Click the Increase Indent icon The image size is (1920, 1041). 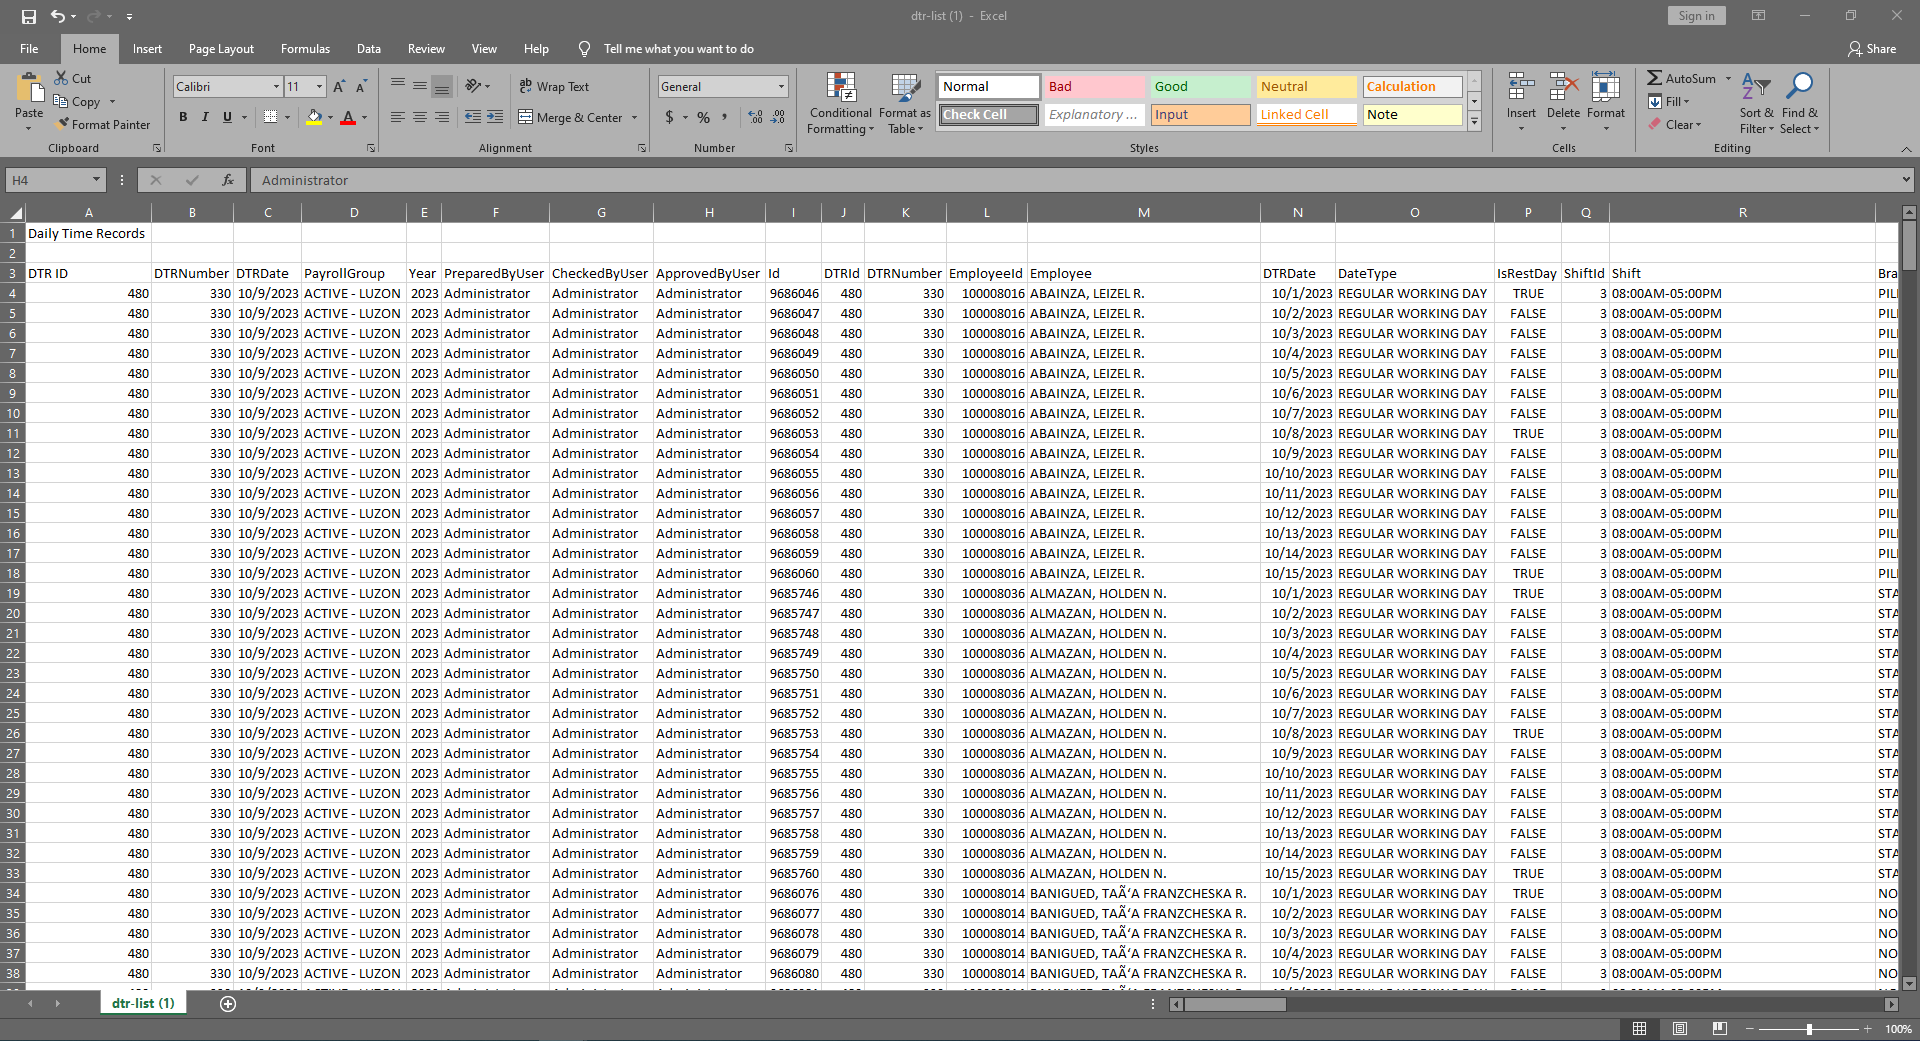pyautogui.click(x=495, y=117)
